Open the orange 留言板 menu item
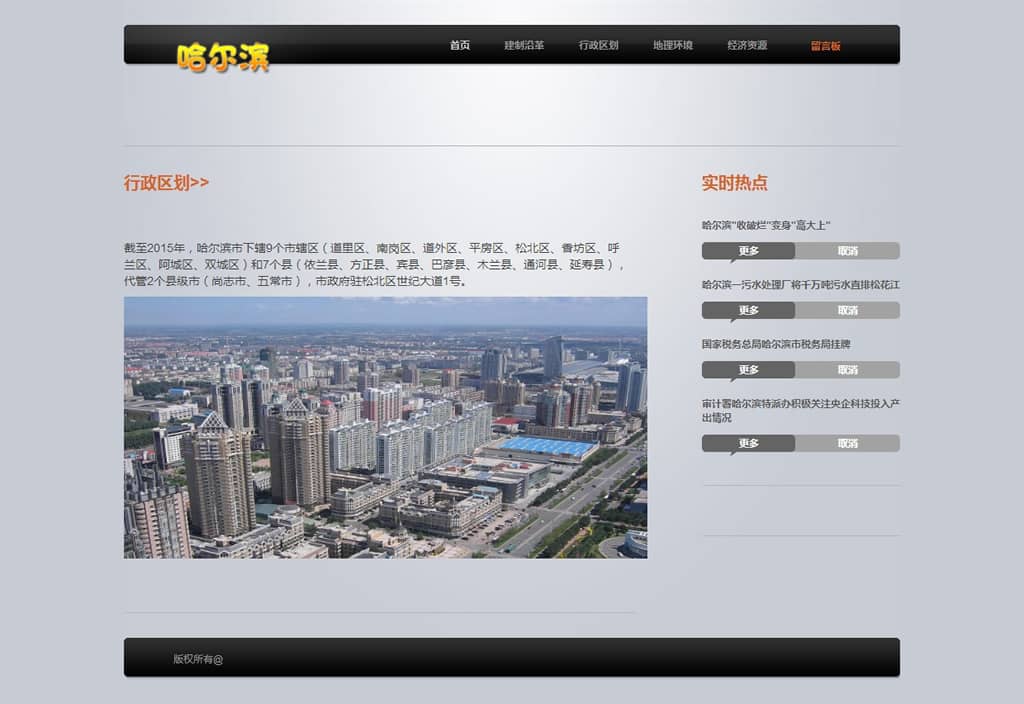The image size is (1024, 704). [x=825, y=46]
